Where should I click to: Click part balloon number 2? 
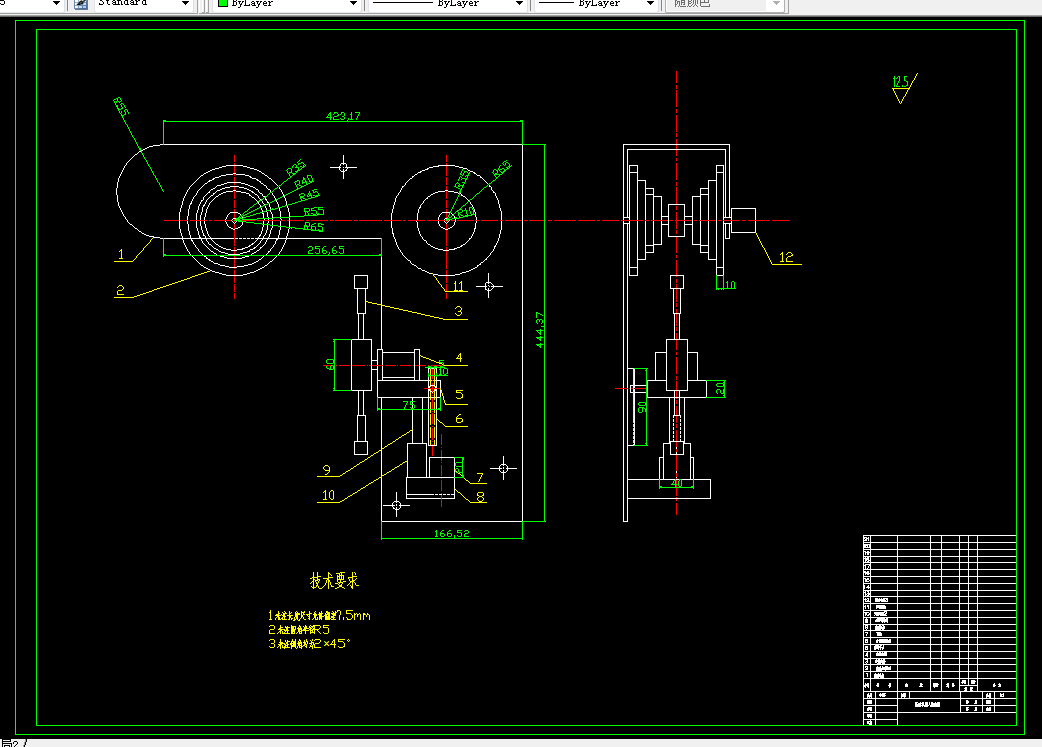120,290
